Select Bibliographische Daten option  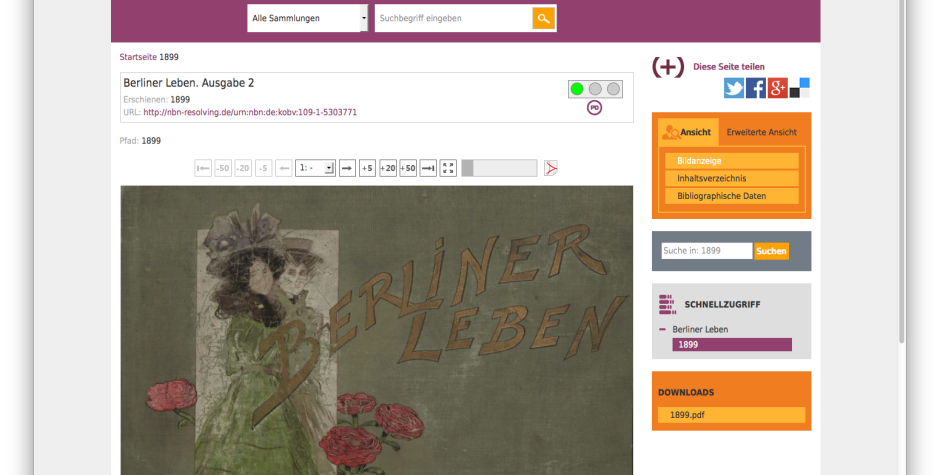731,196
